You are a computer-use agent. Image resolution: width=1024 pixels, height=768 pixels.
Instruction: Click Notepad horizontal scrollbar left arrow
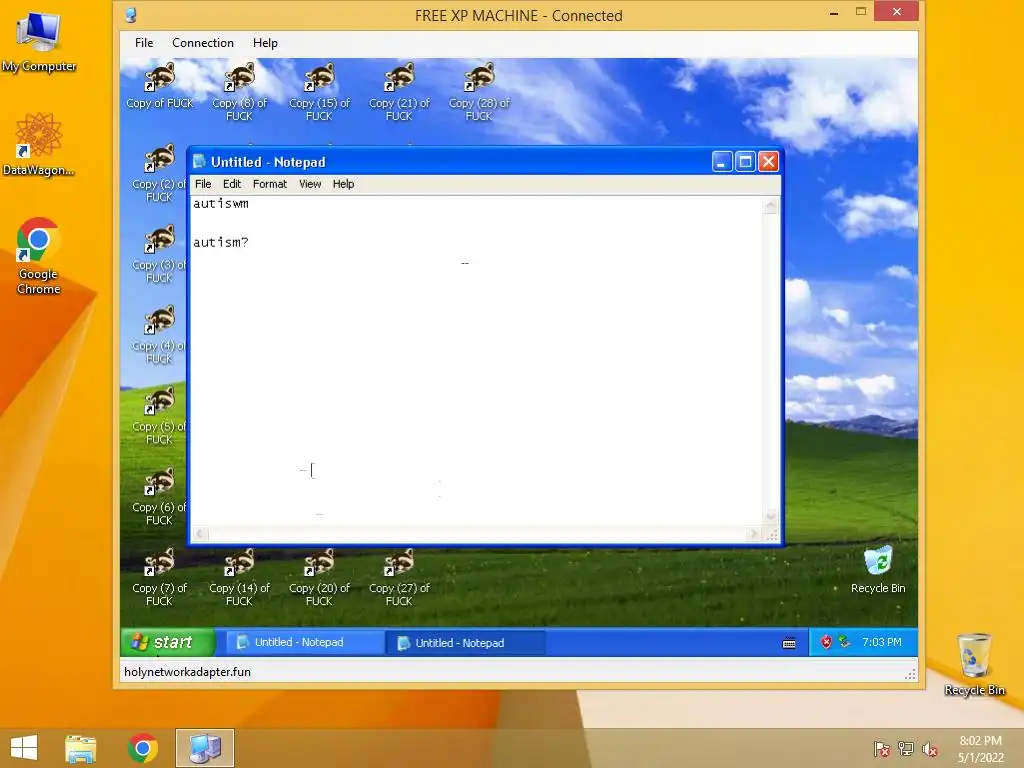pyautogui.click(x=201, y=534)
